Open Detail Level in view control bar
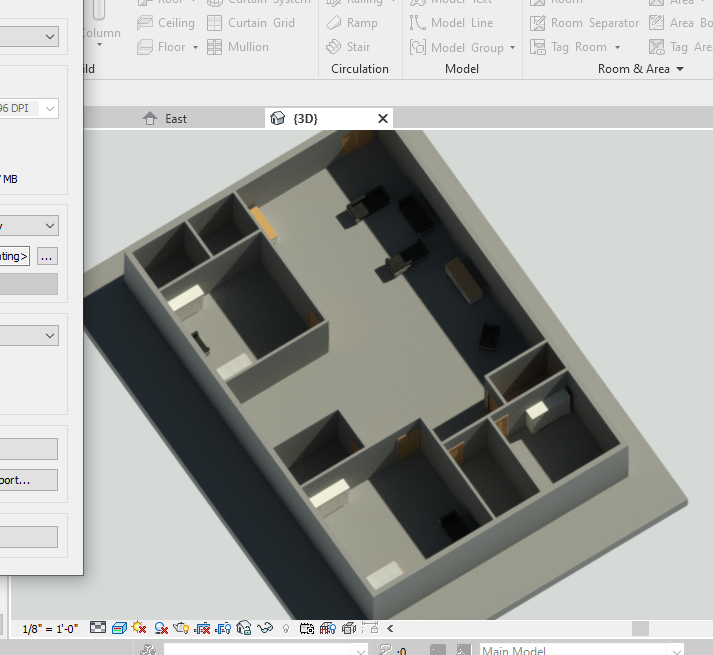 pyautogui.click(x=98, y=628)
